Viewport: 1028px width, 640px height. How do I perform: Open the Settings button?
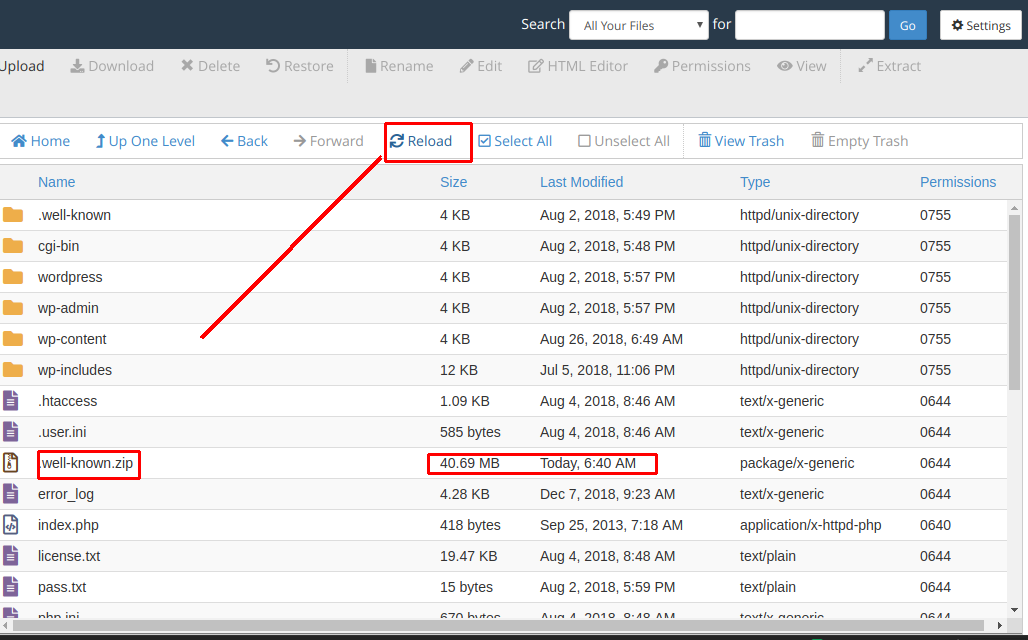tap(981, 25)
